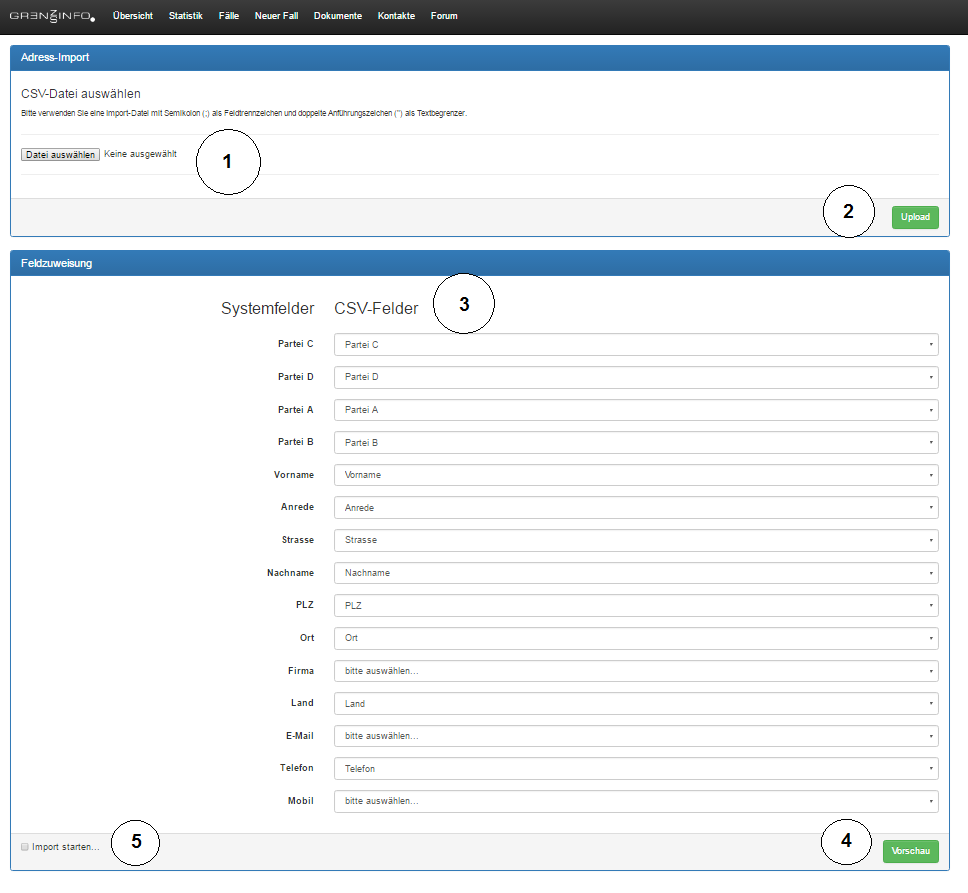
Task: Expand the Telefon dropdown
Action: (x=636, y=769)
